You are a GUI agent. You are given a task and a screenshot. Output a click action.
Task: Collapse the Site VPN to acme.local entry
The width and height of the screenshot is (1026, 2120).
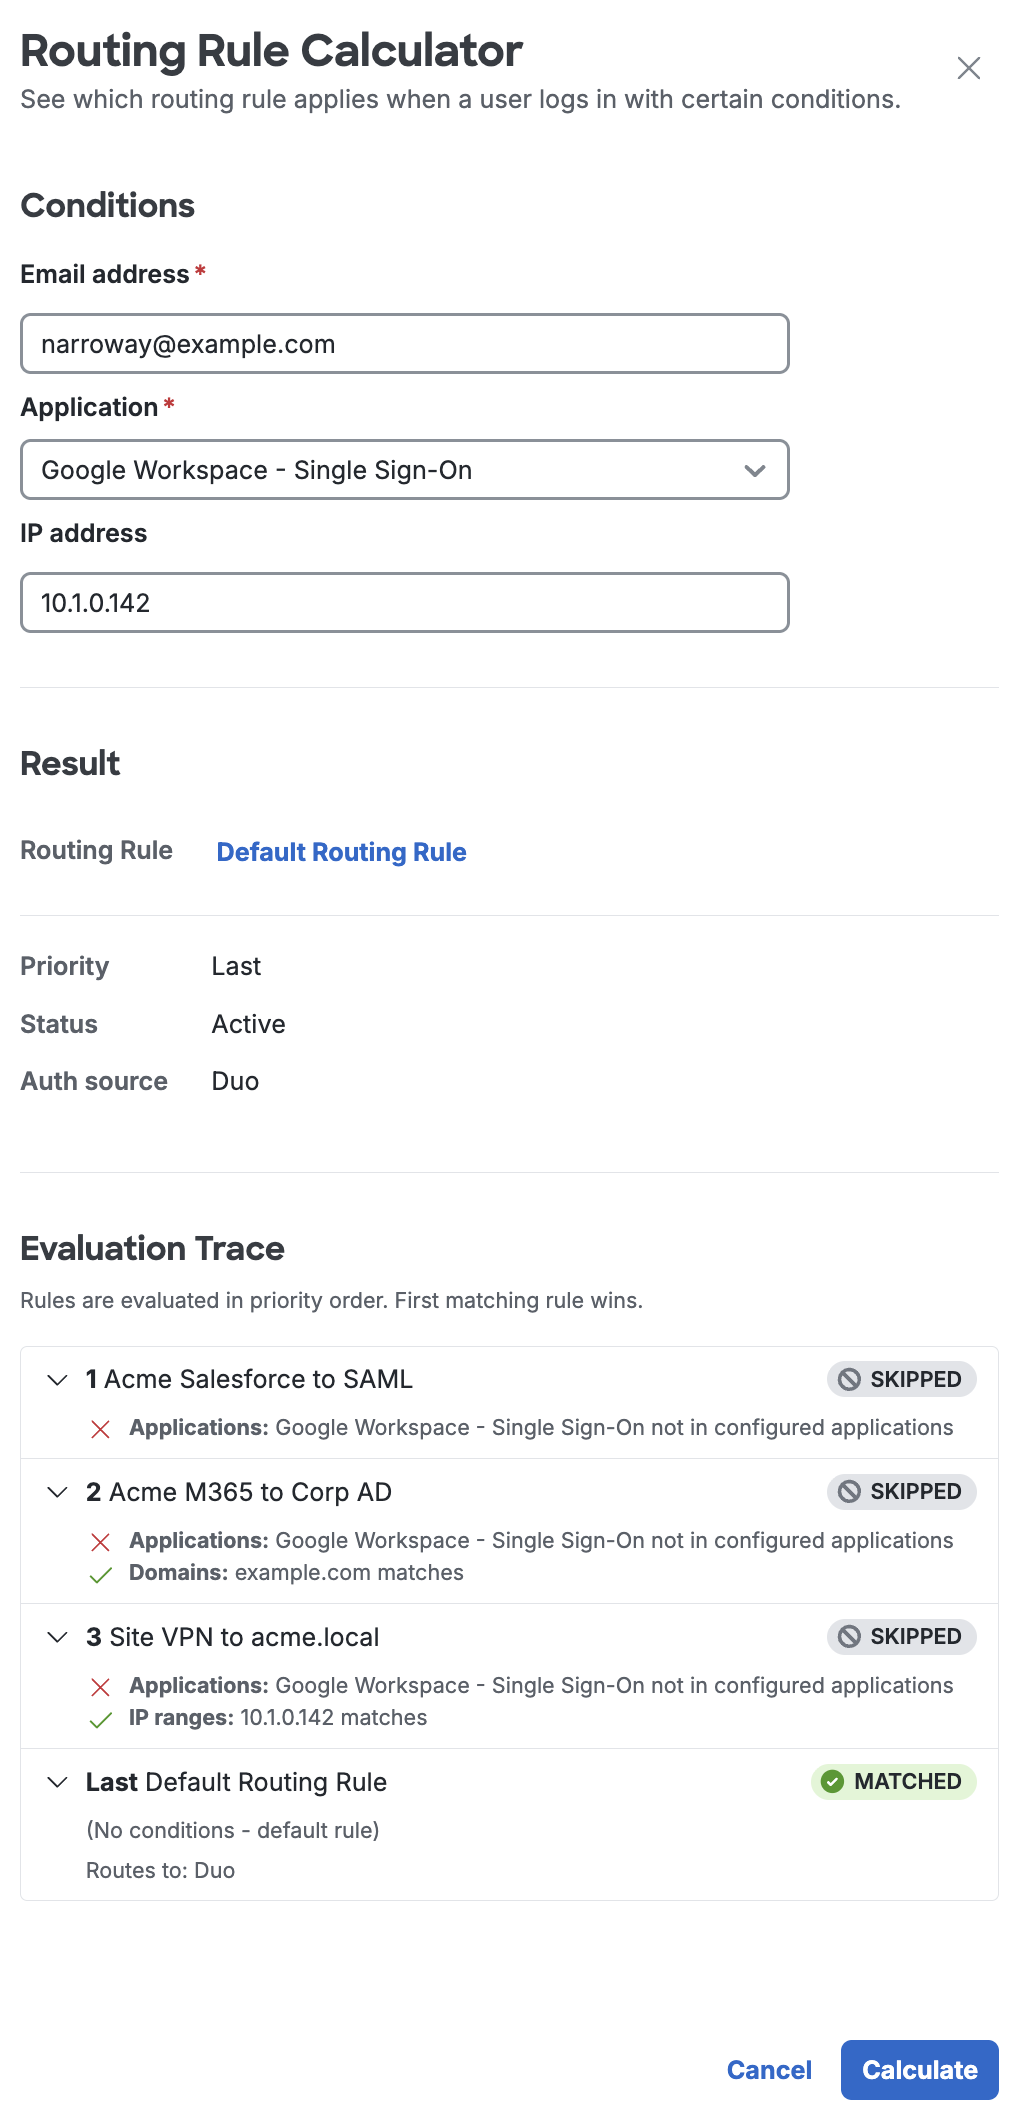58,1637
